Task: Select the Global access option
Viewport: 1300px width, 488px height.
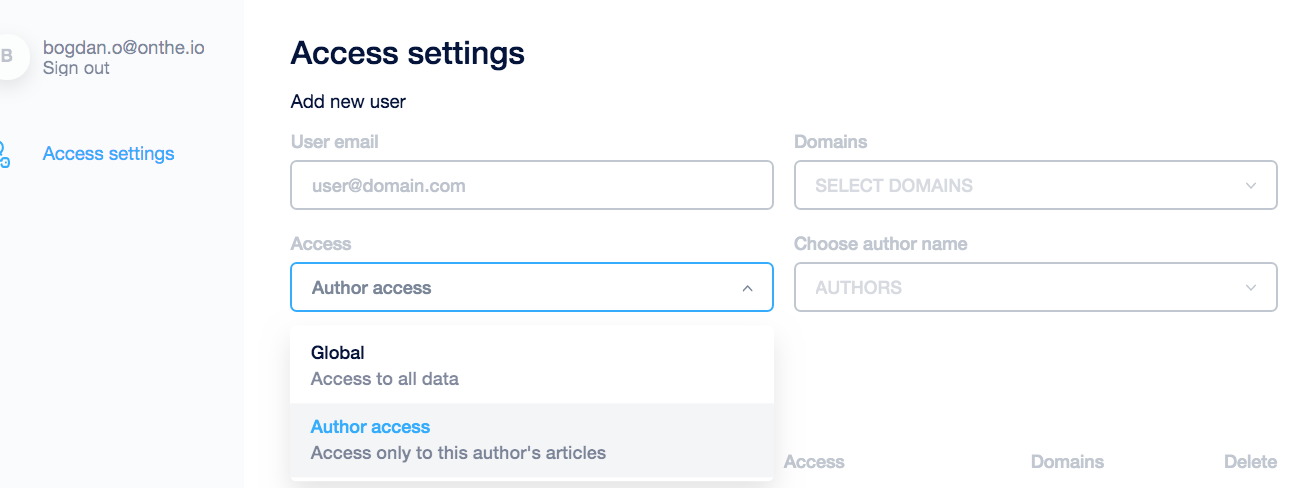Action: (x=532, y=366)
